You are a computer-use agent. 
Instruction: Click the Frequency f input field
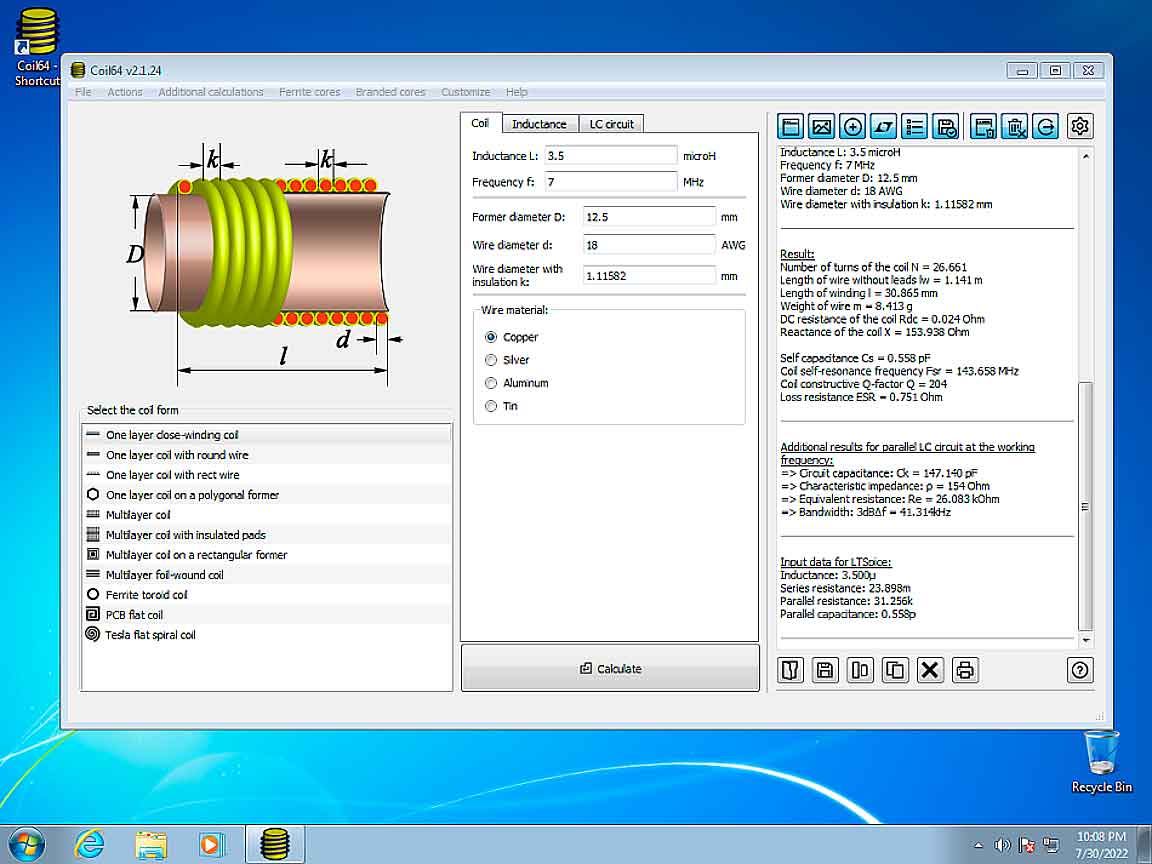611,181
